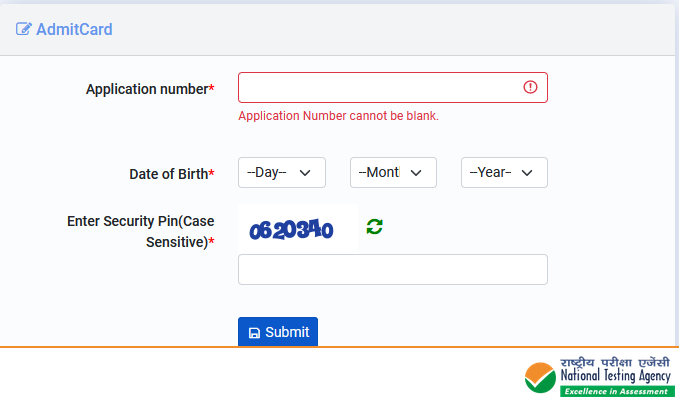The width and height of the screenshot is (679, 402).
Task: Click the floppy disk icon on Submit
Action: pos(254,333)
